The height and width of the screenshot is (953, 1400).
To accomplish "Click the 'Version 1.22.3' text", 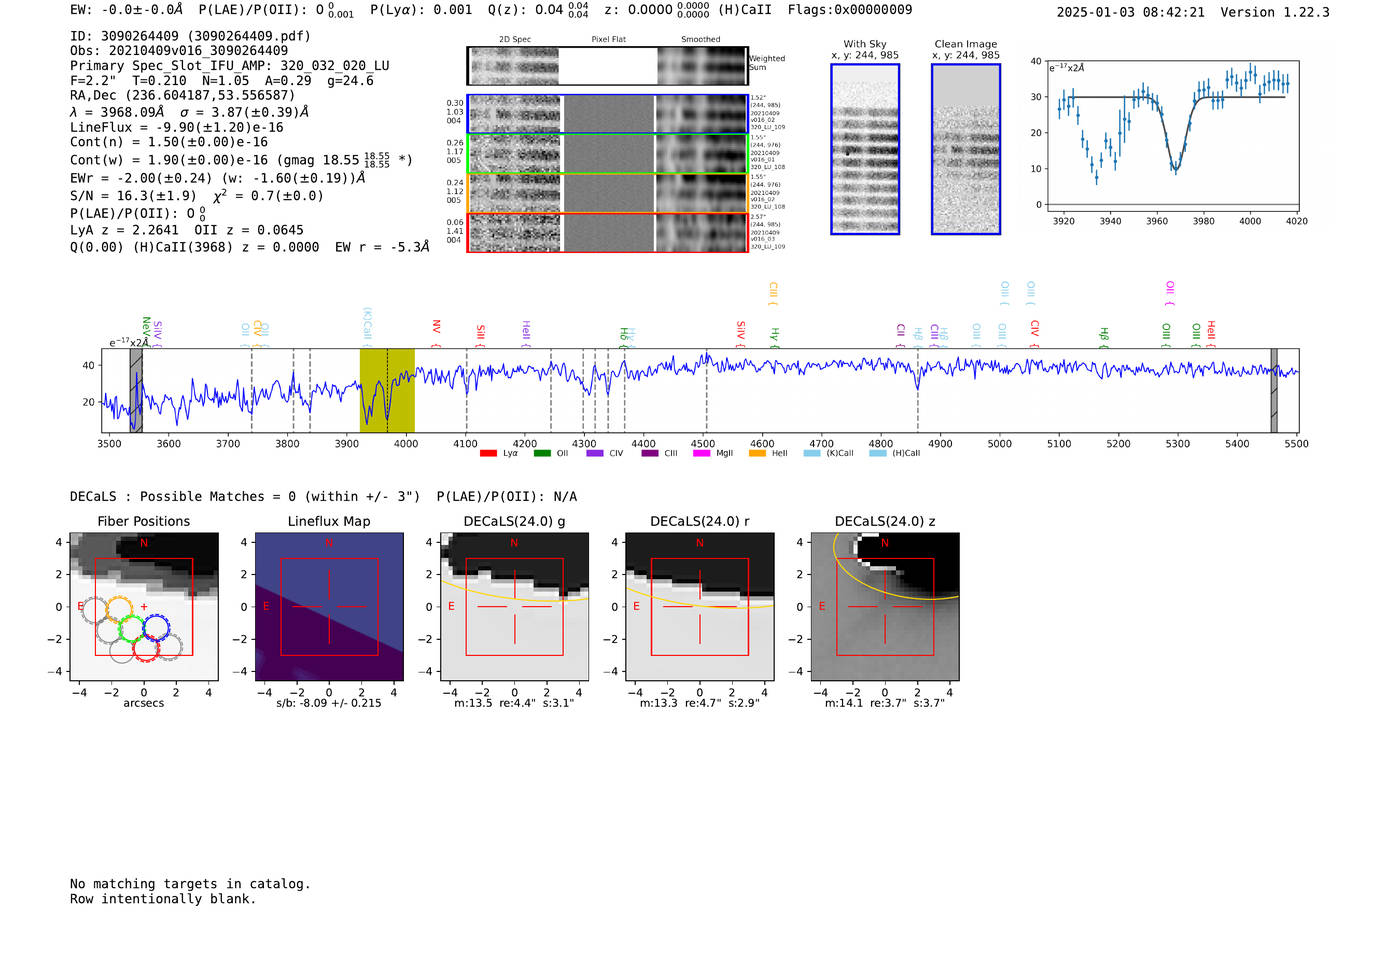I will 1275,12.
